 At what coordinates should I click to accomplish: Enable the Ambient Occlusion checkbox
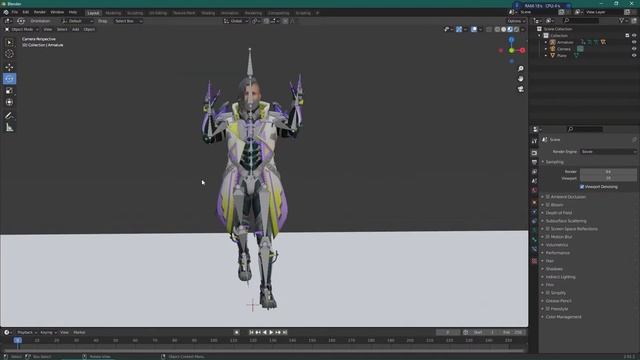coord(548,197)
